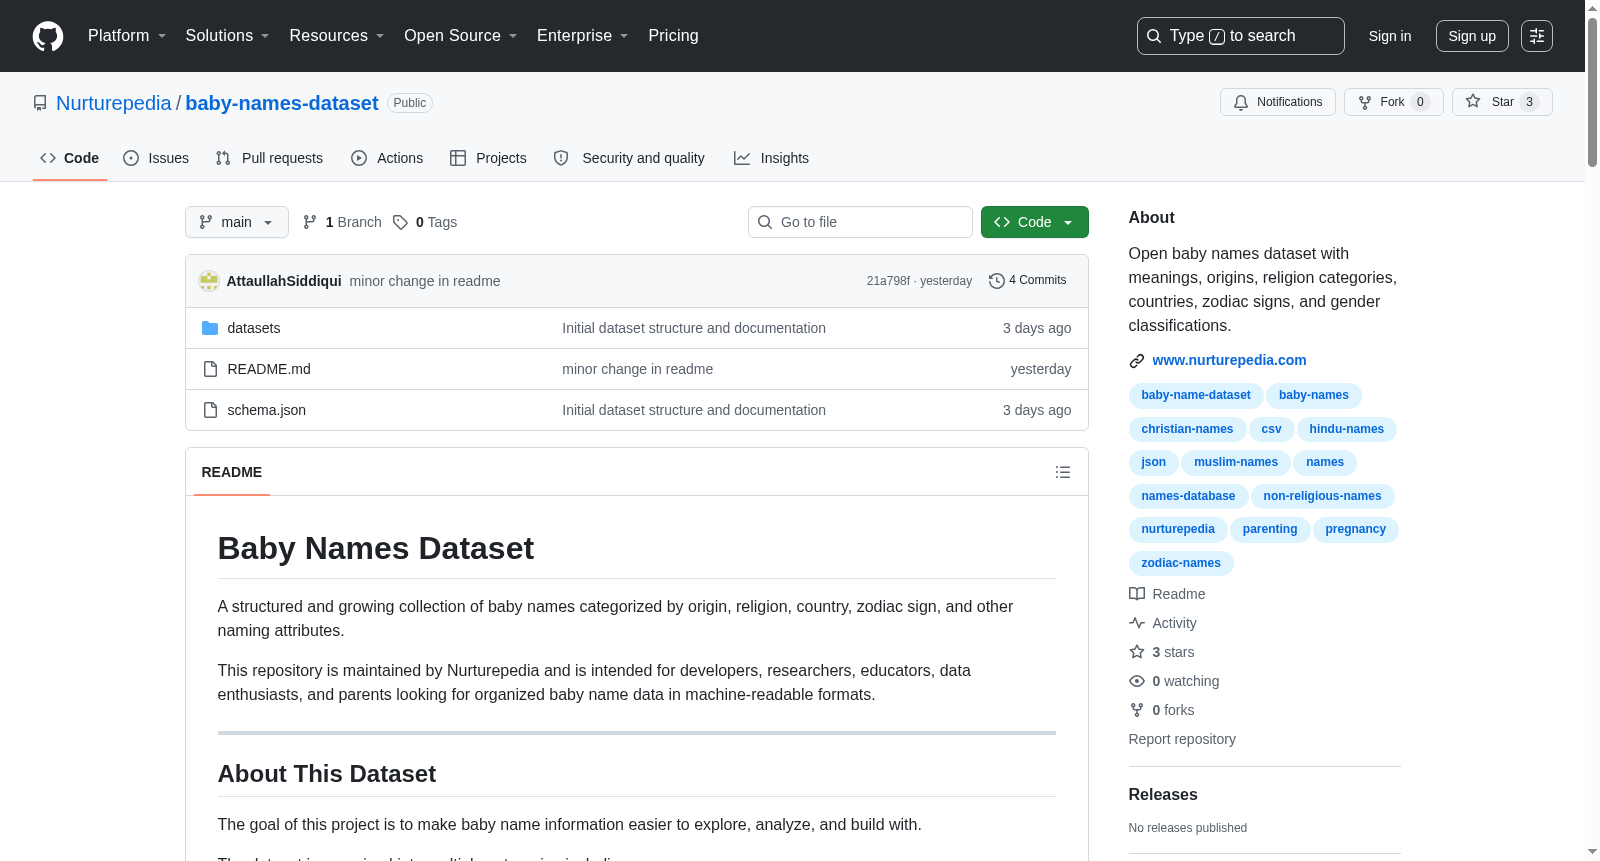The image size is (1600, 861).
Task: Click the schema.json file icon
Action: (210, 410)
